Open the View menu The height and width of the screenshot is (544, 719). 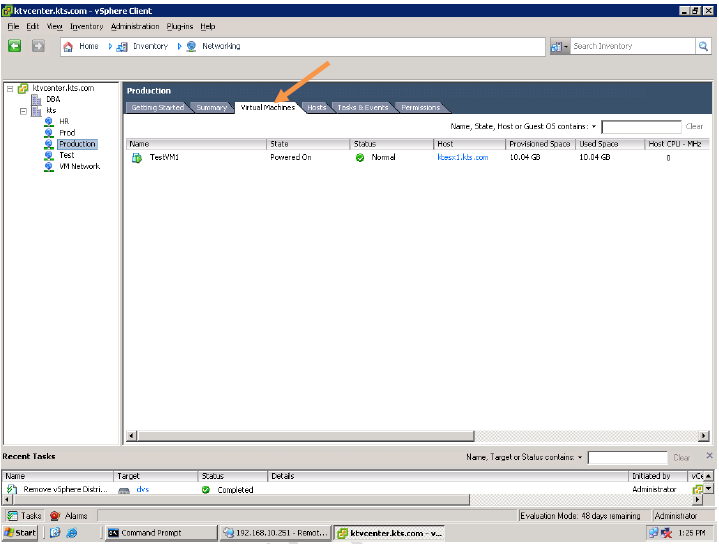55,27
